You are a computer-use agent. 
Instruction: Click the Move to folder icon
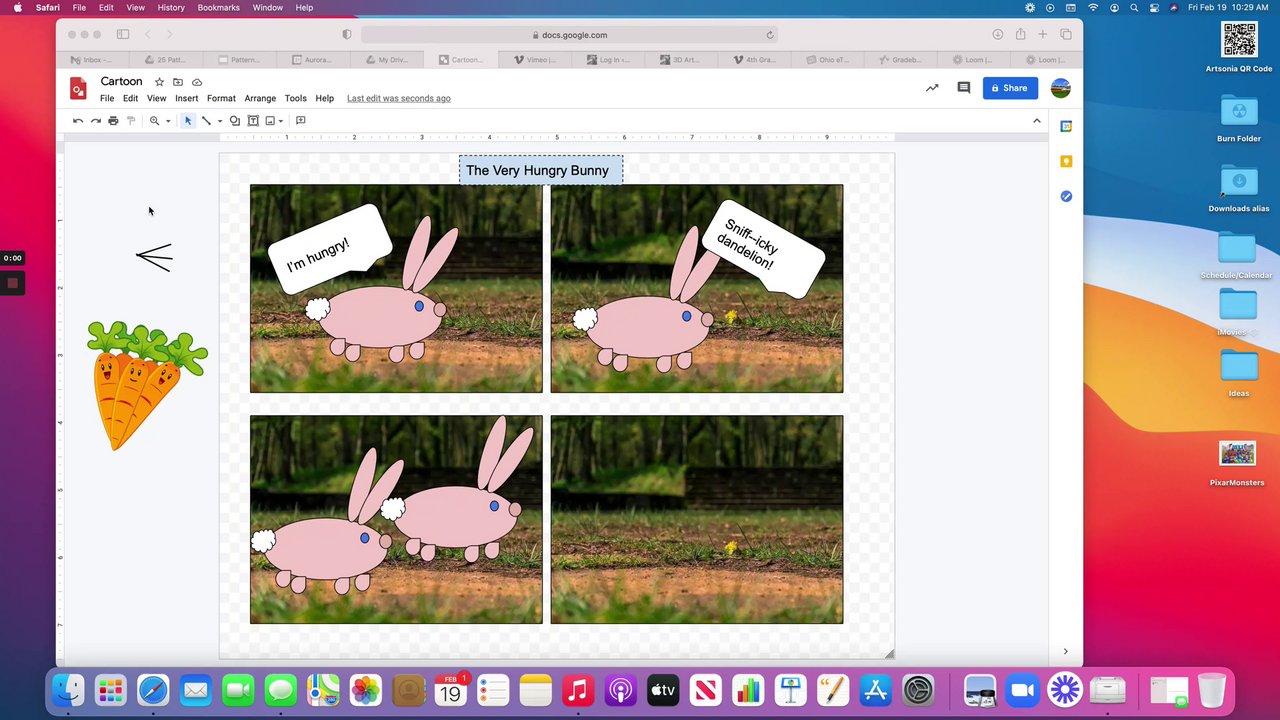(x=178, y=82)
